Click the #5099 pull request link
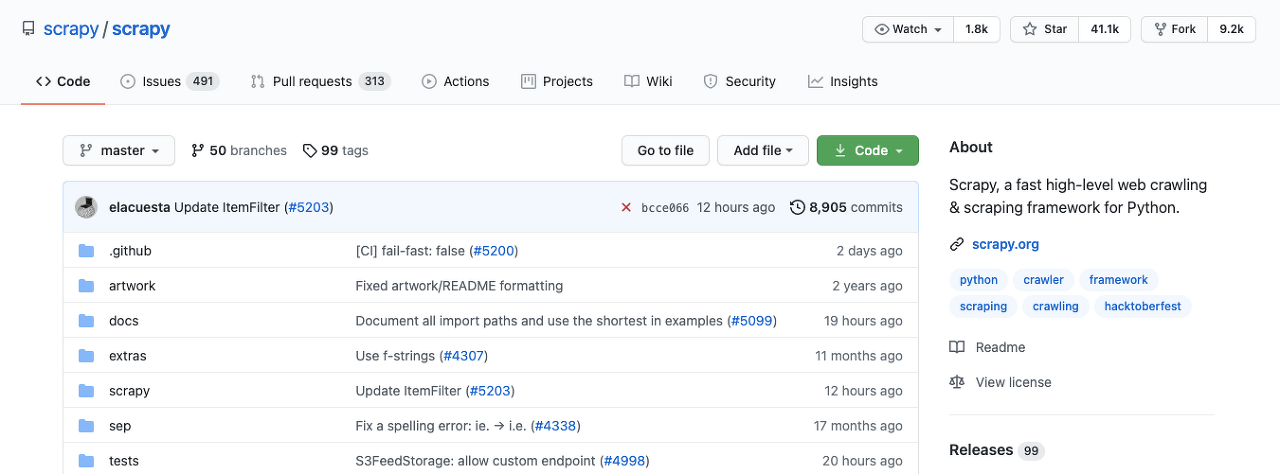Screen dimensions: 1280x474 [752, 321]
